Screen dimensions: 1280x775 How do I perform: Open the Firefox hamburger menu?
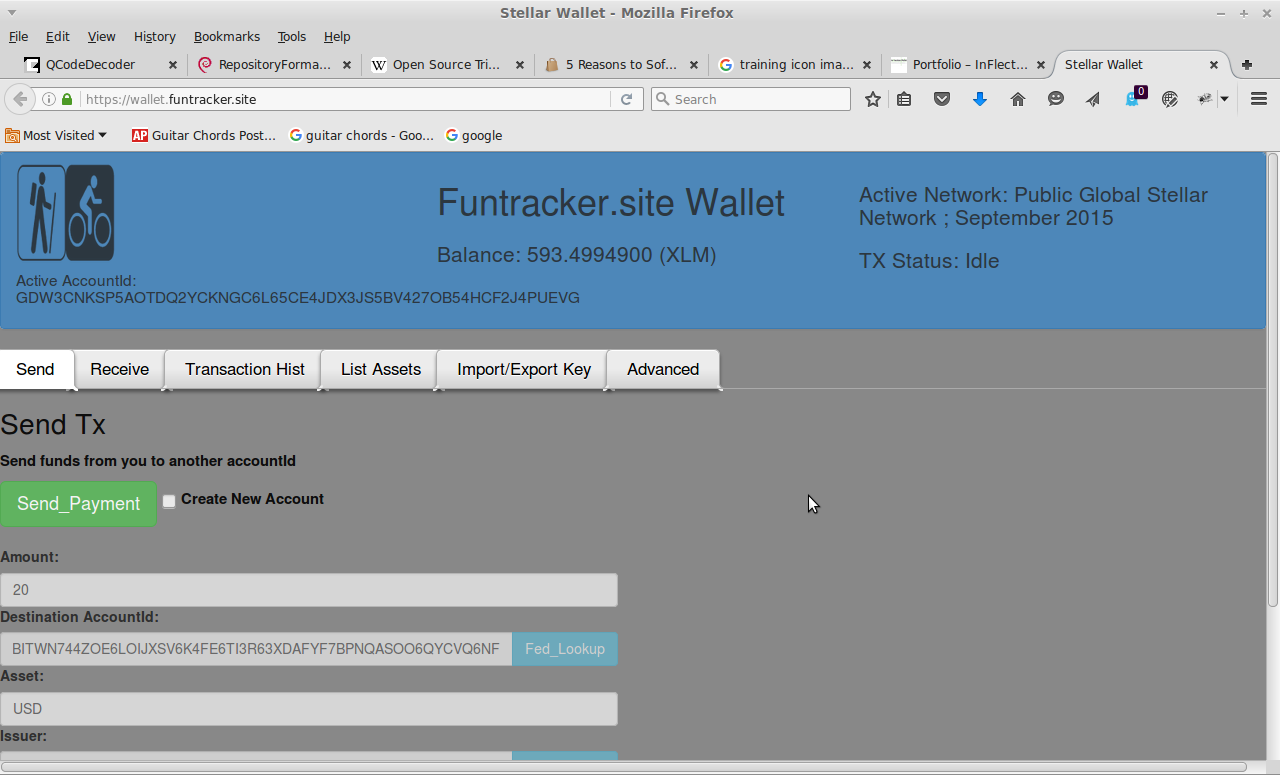1259,99
